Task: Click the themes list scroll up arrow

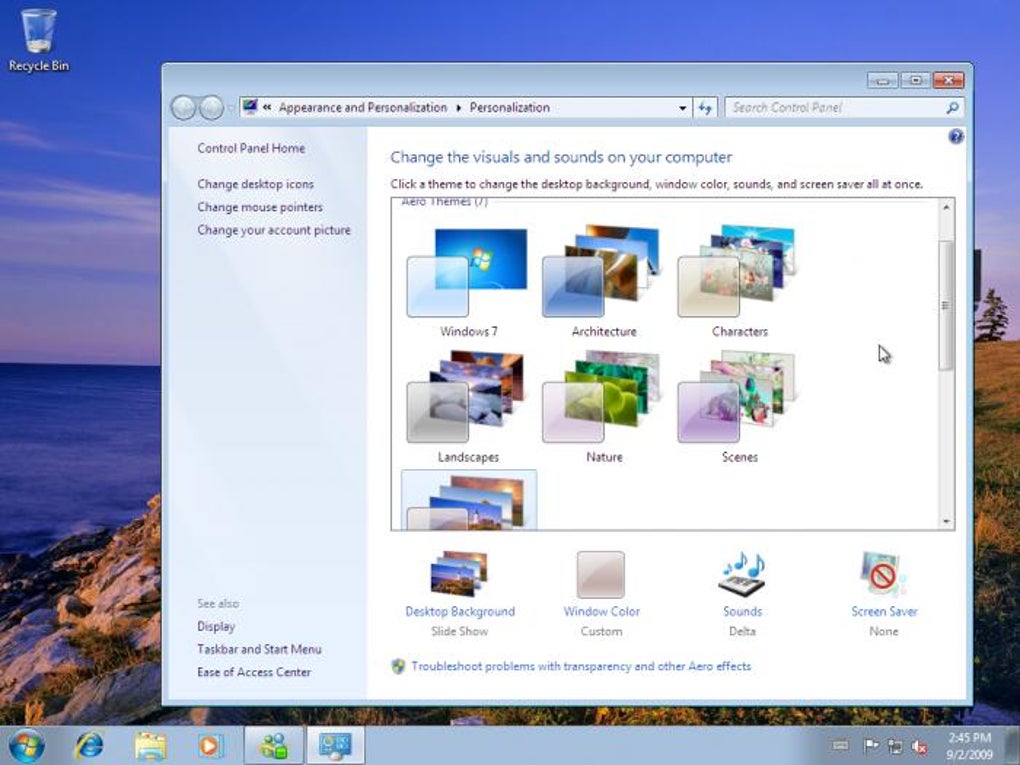Action: click(946, 207)
